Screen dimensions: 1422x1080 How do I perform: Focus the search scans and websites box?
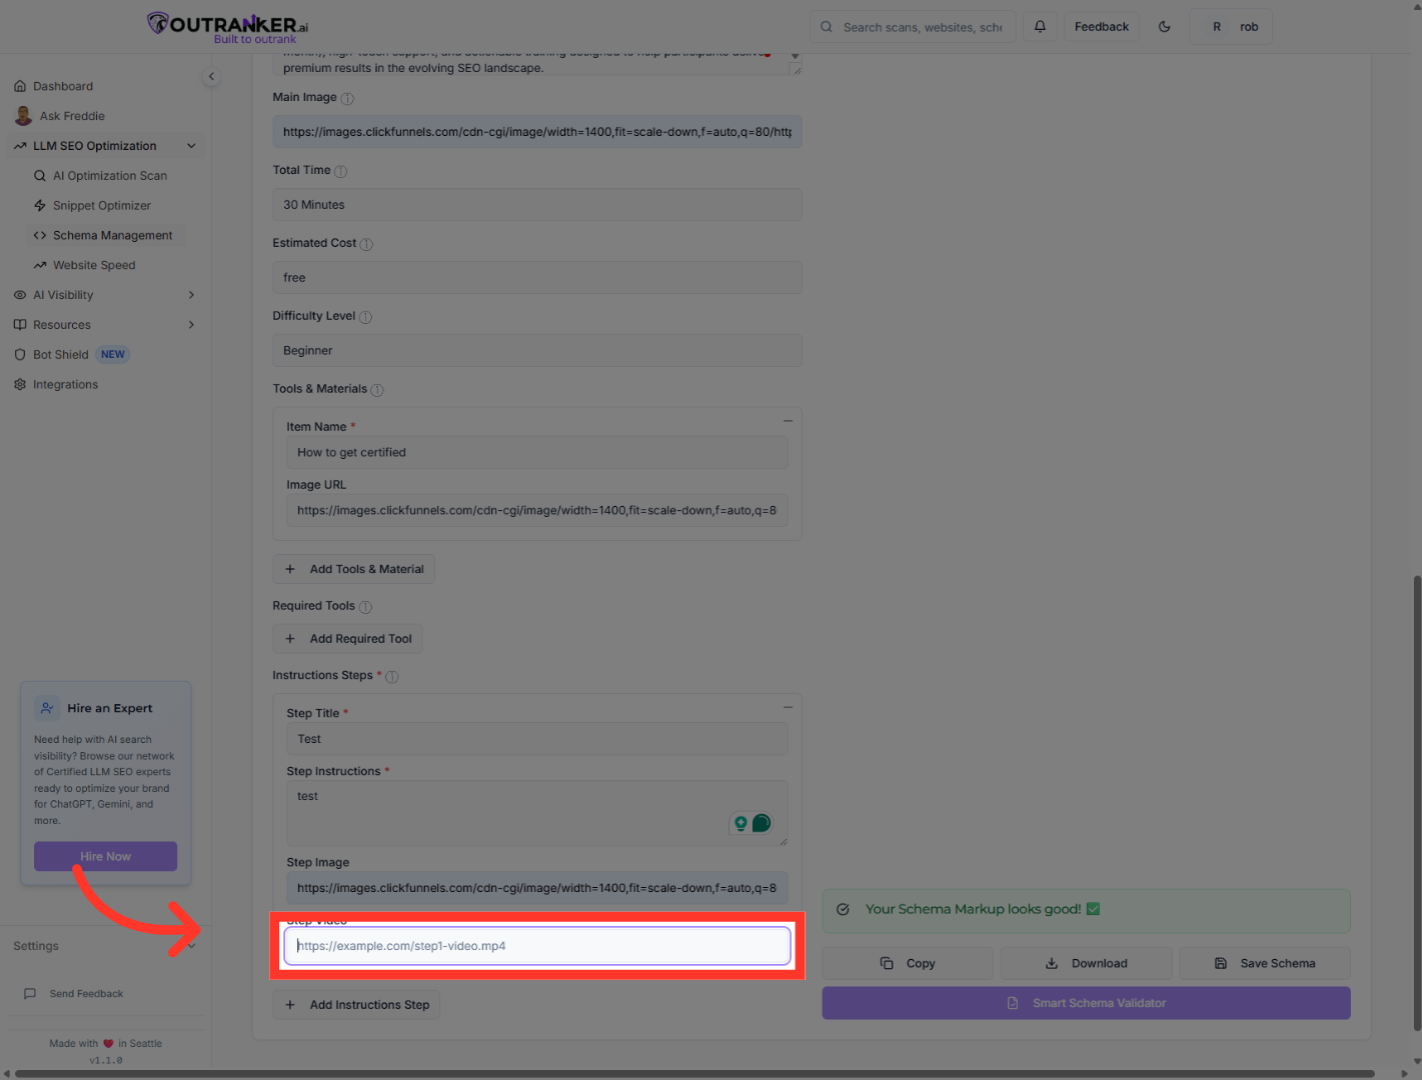[913, 27]
